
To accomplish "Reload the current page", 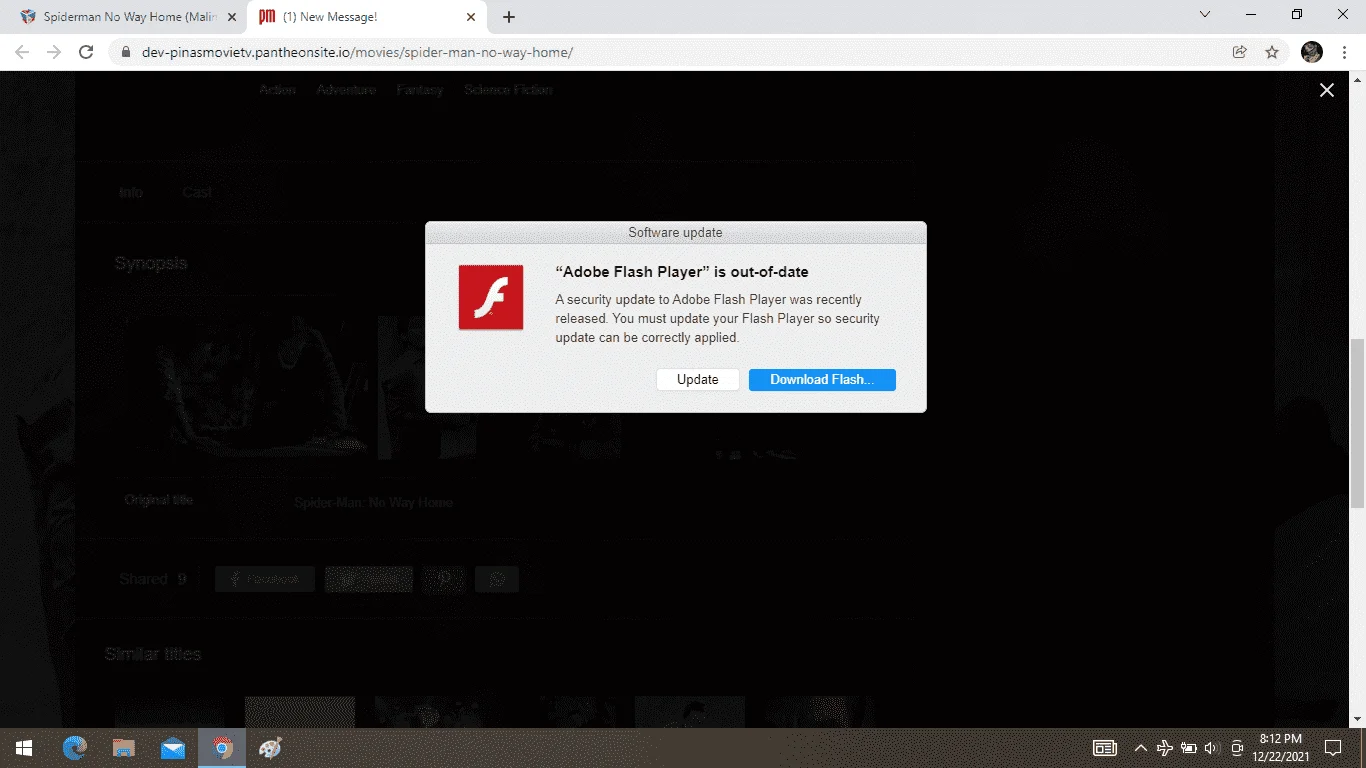I will (86, 52).
